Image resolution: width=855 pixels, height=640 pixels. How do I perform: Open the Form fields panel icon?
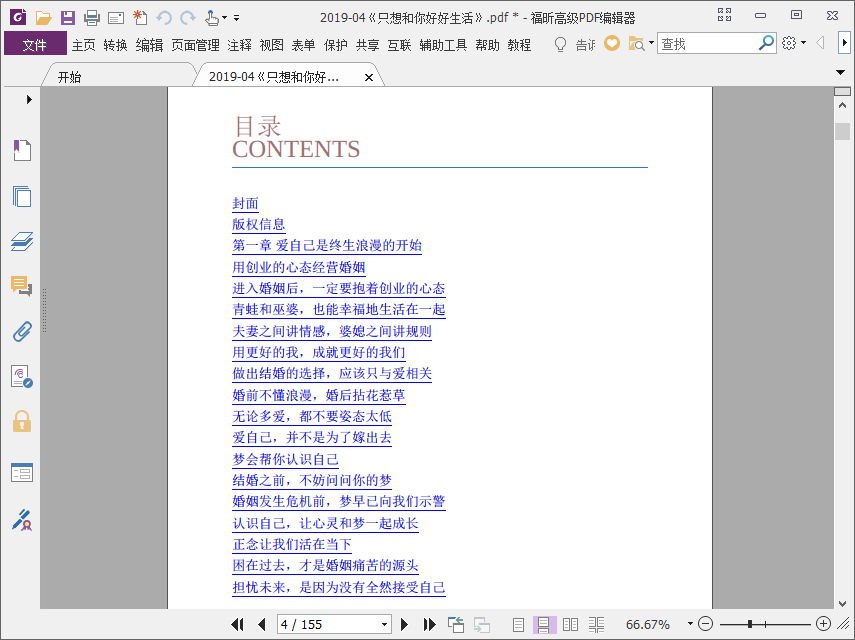[22, 473]
